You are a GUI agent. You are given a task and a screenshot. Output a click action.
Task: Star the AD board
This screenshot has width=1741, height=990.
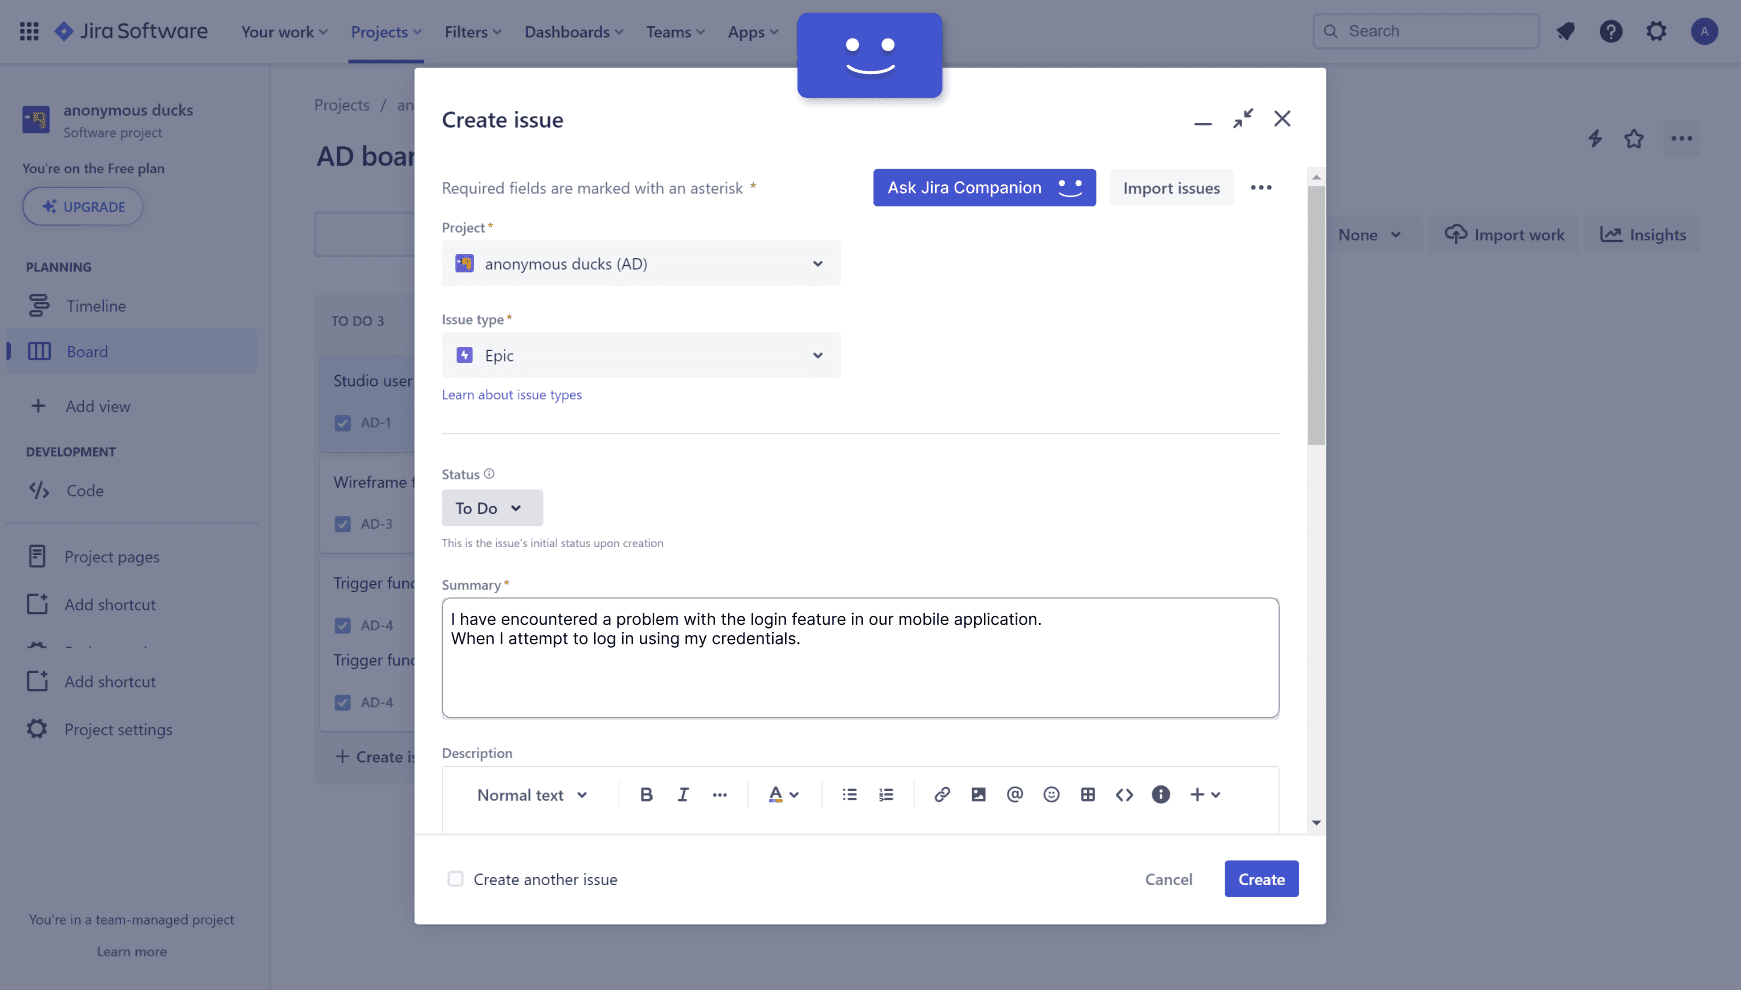tap(1634, 139)
